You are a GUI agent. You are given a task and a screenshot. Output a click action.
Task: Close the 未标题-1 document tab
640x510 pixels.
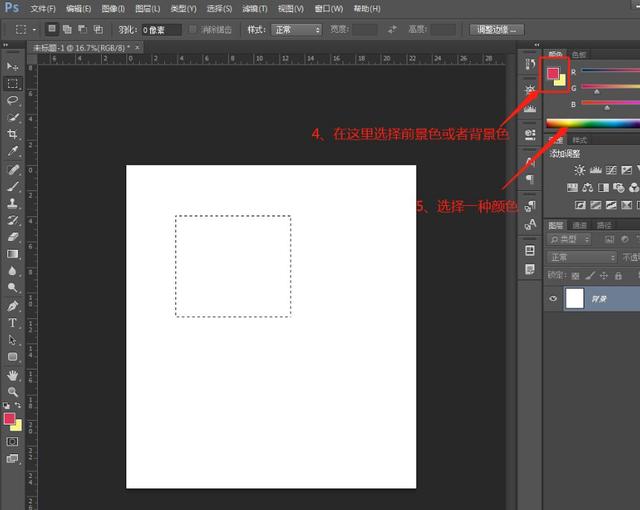pos(137,48)
